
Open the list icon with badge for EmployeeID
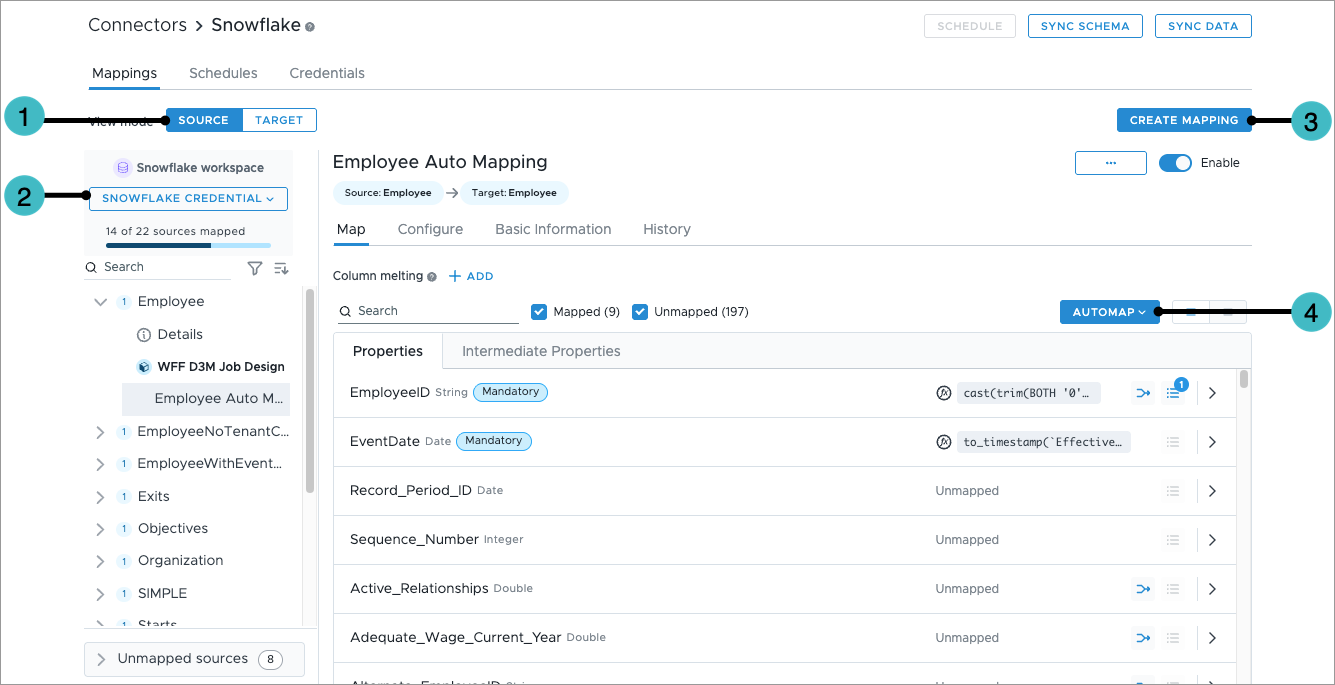click(x=1174, y=393)
